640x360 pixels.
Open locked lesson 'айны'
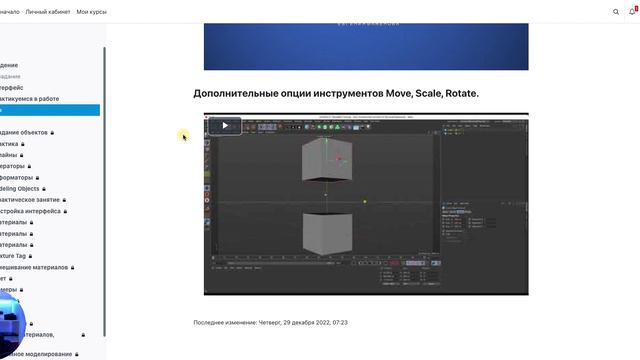pos(9,155)
